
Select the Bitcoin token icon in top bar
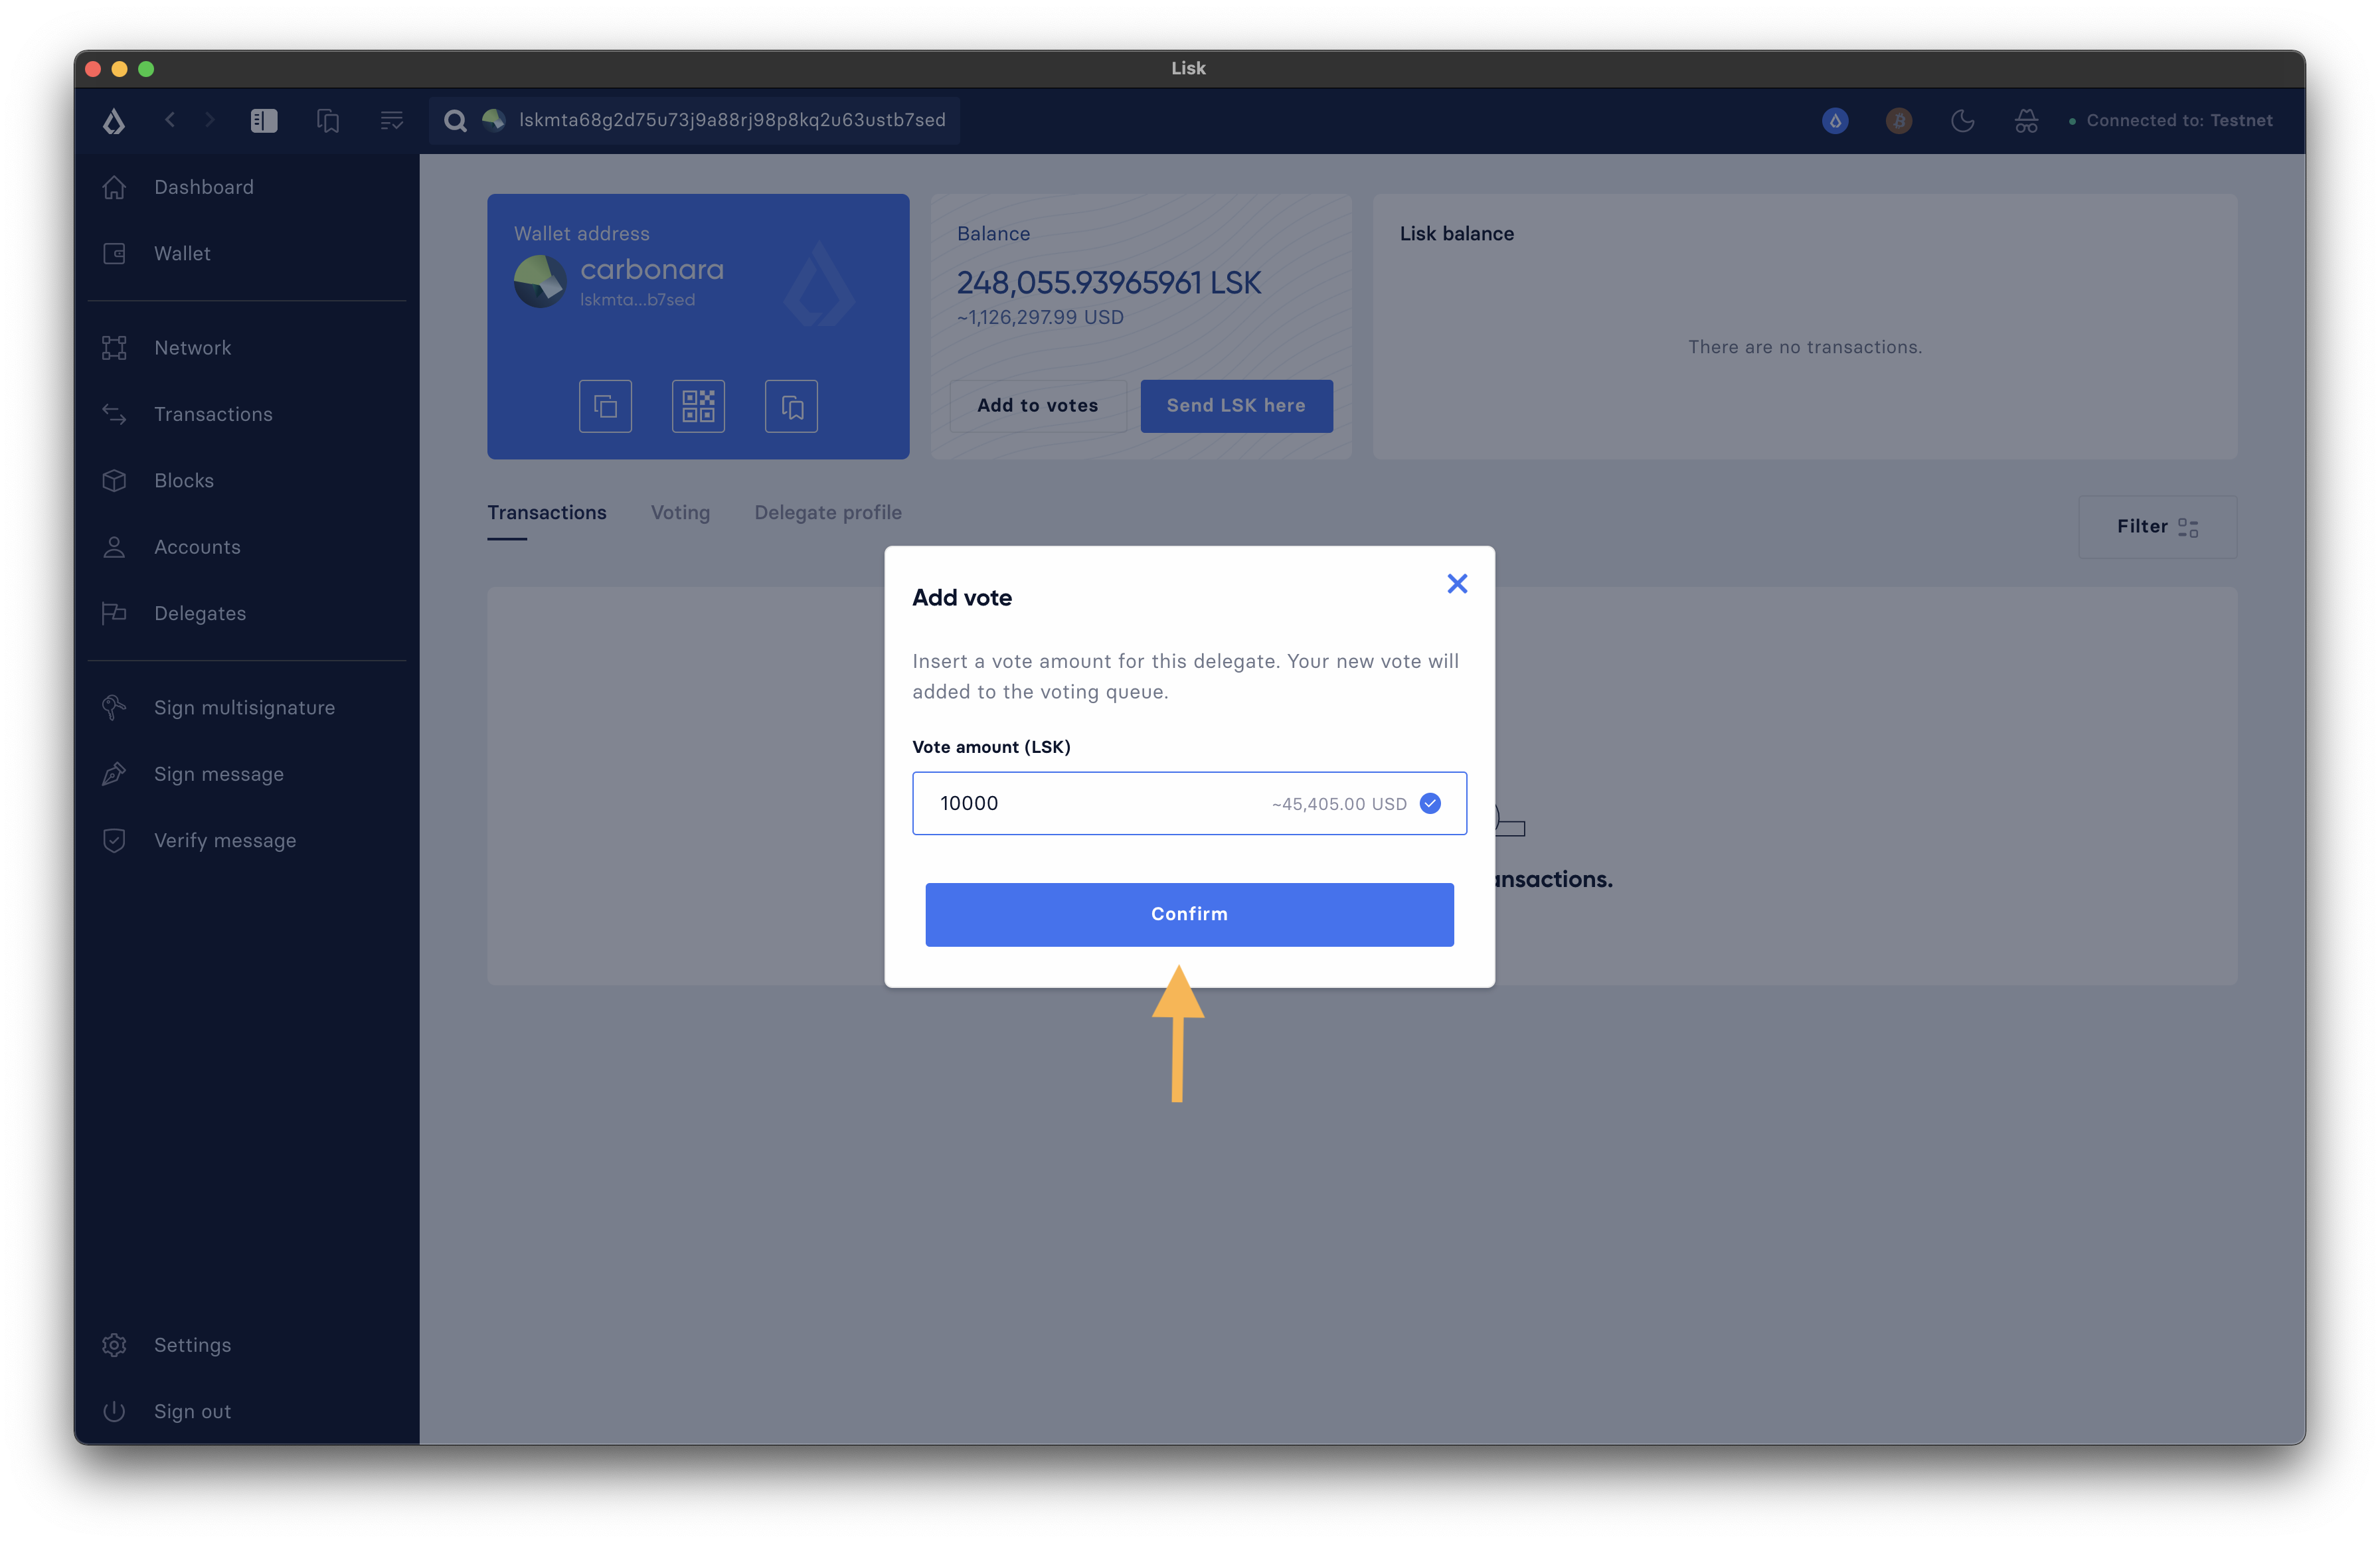pyautogui.click(x=1898, y=121)
